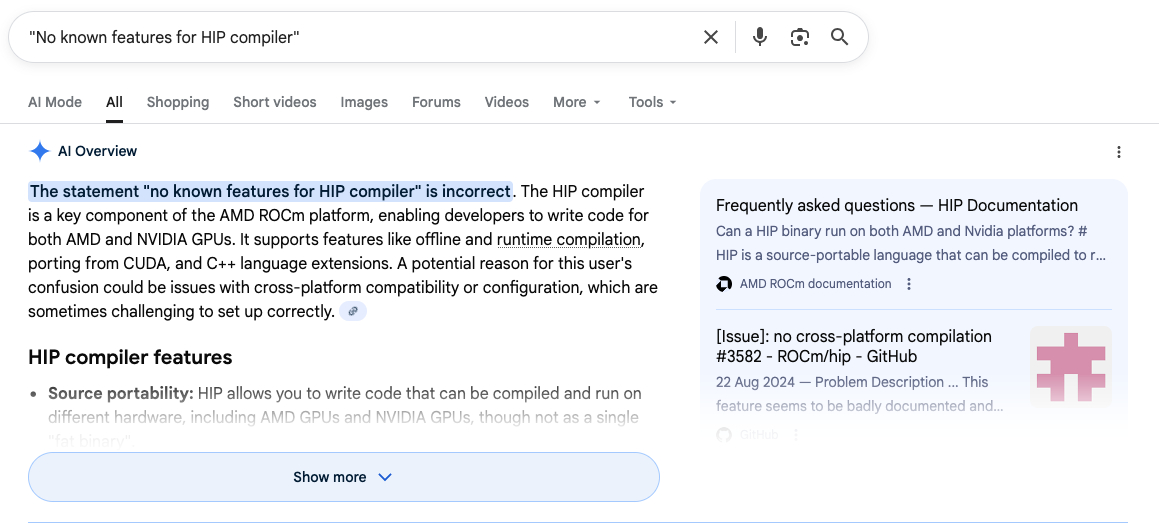Image resolution: width=1159 pixels, height=528 pixels.
Task: Open Frequently asked questions HIP Documentation link
Action: [x=896, y=205]
